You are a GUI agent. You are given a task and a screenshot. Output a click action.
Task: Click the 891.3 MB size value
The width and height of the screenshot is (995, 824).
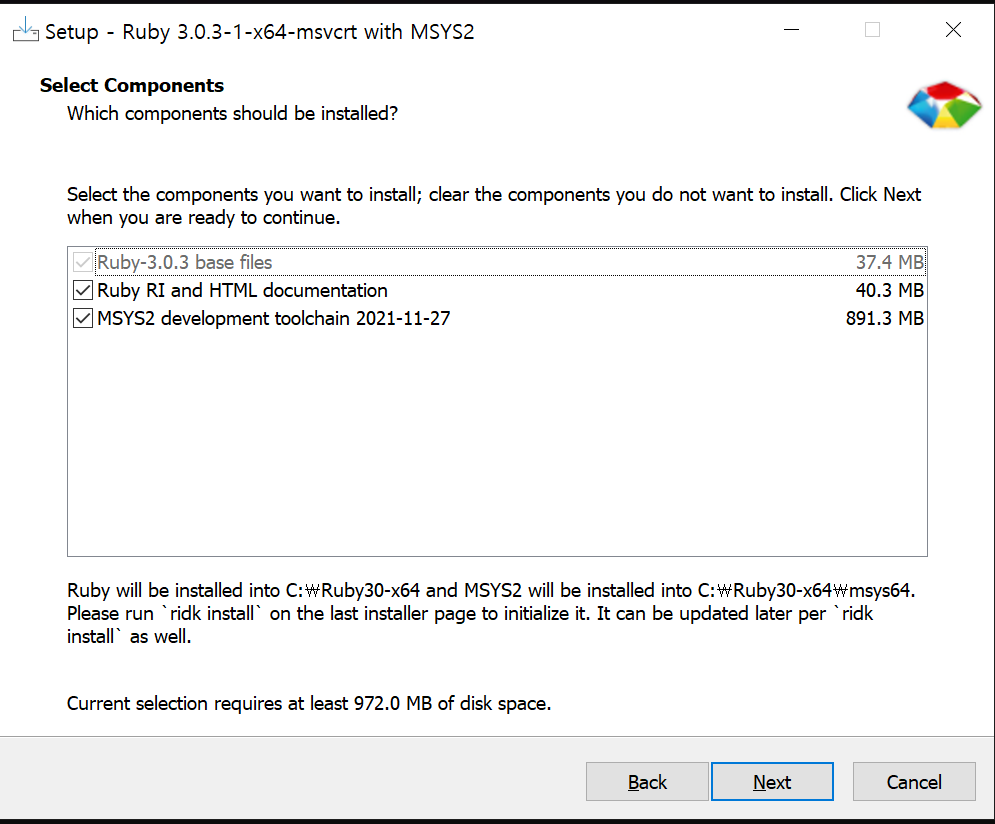884,319
